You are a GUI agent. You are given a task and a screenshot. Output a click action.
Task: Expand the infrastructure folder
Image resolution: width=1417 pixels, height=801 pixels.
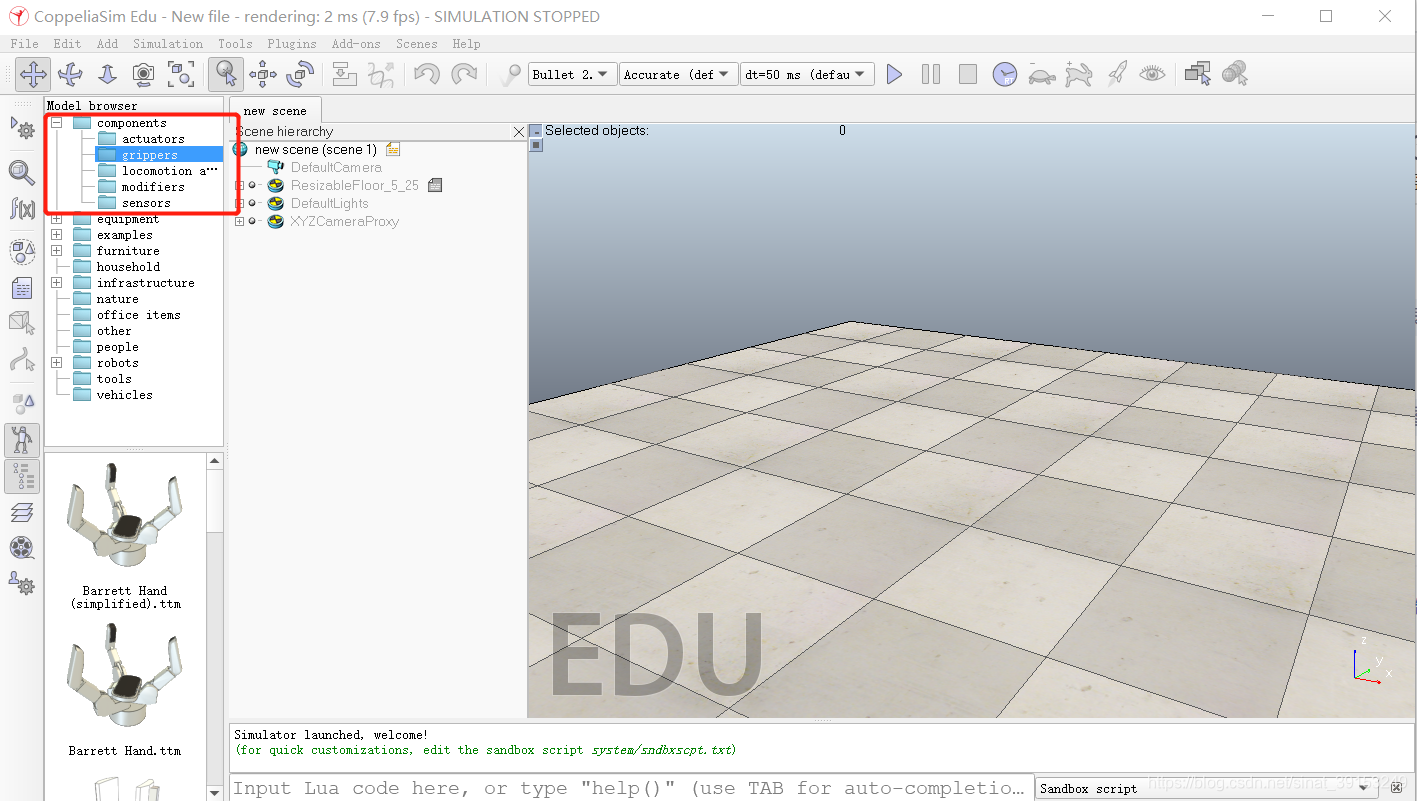(x=57, y=283)
